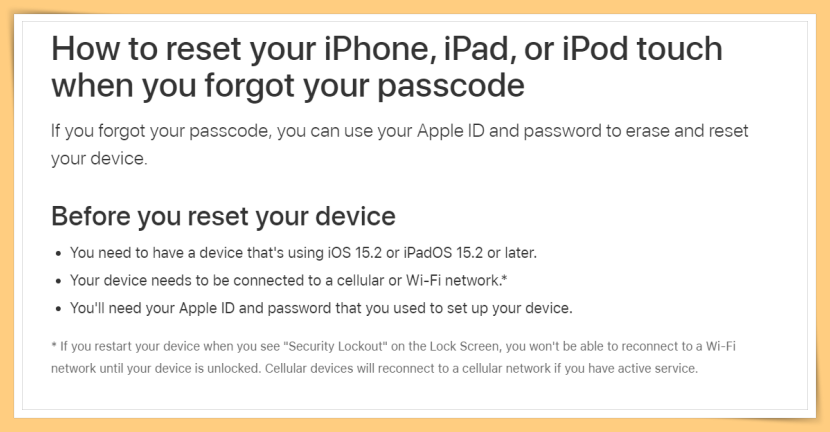Click the quoted text "Security Lockout"
The width and height of the screenshot is (830, 432).
pyautogui.click(x=336, y=346)
